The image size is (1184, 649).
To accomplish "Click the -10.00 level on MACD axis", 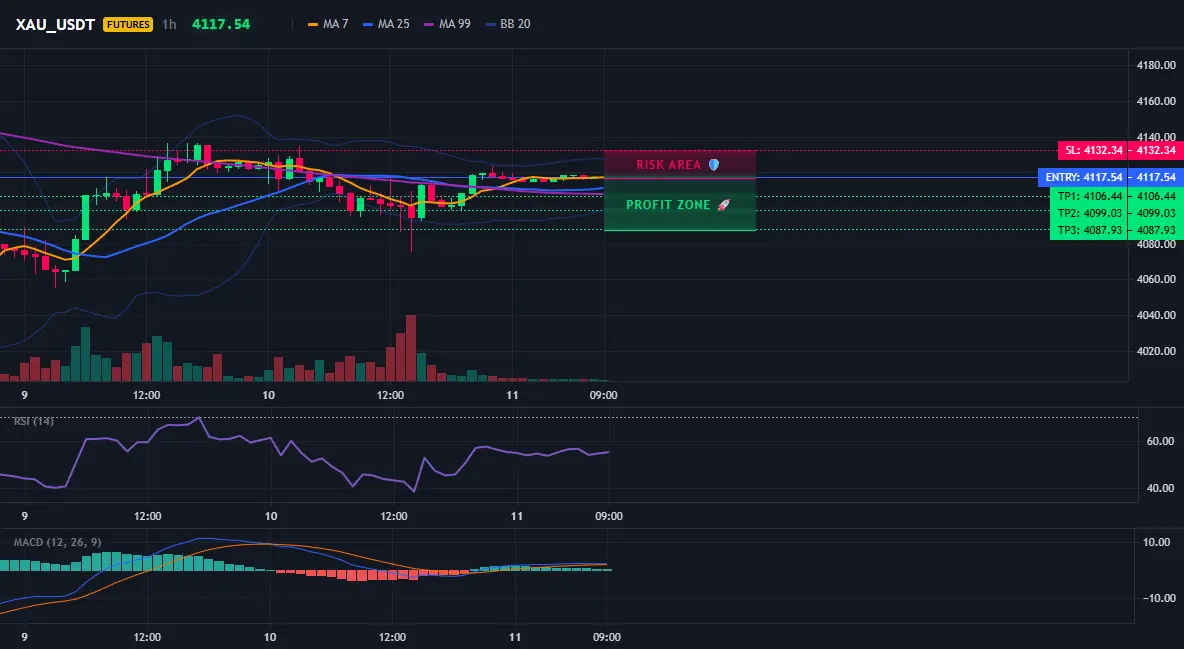I will tap(1159, 598).
